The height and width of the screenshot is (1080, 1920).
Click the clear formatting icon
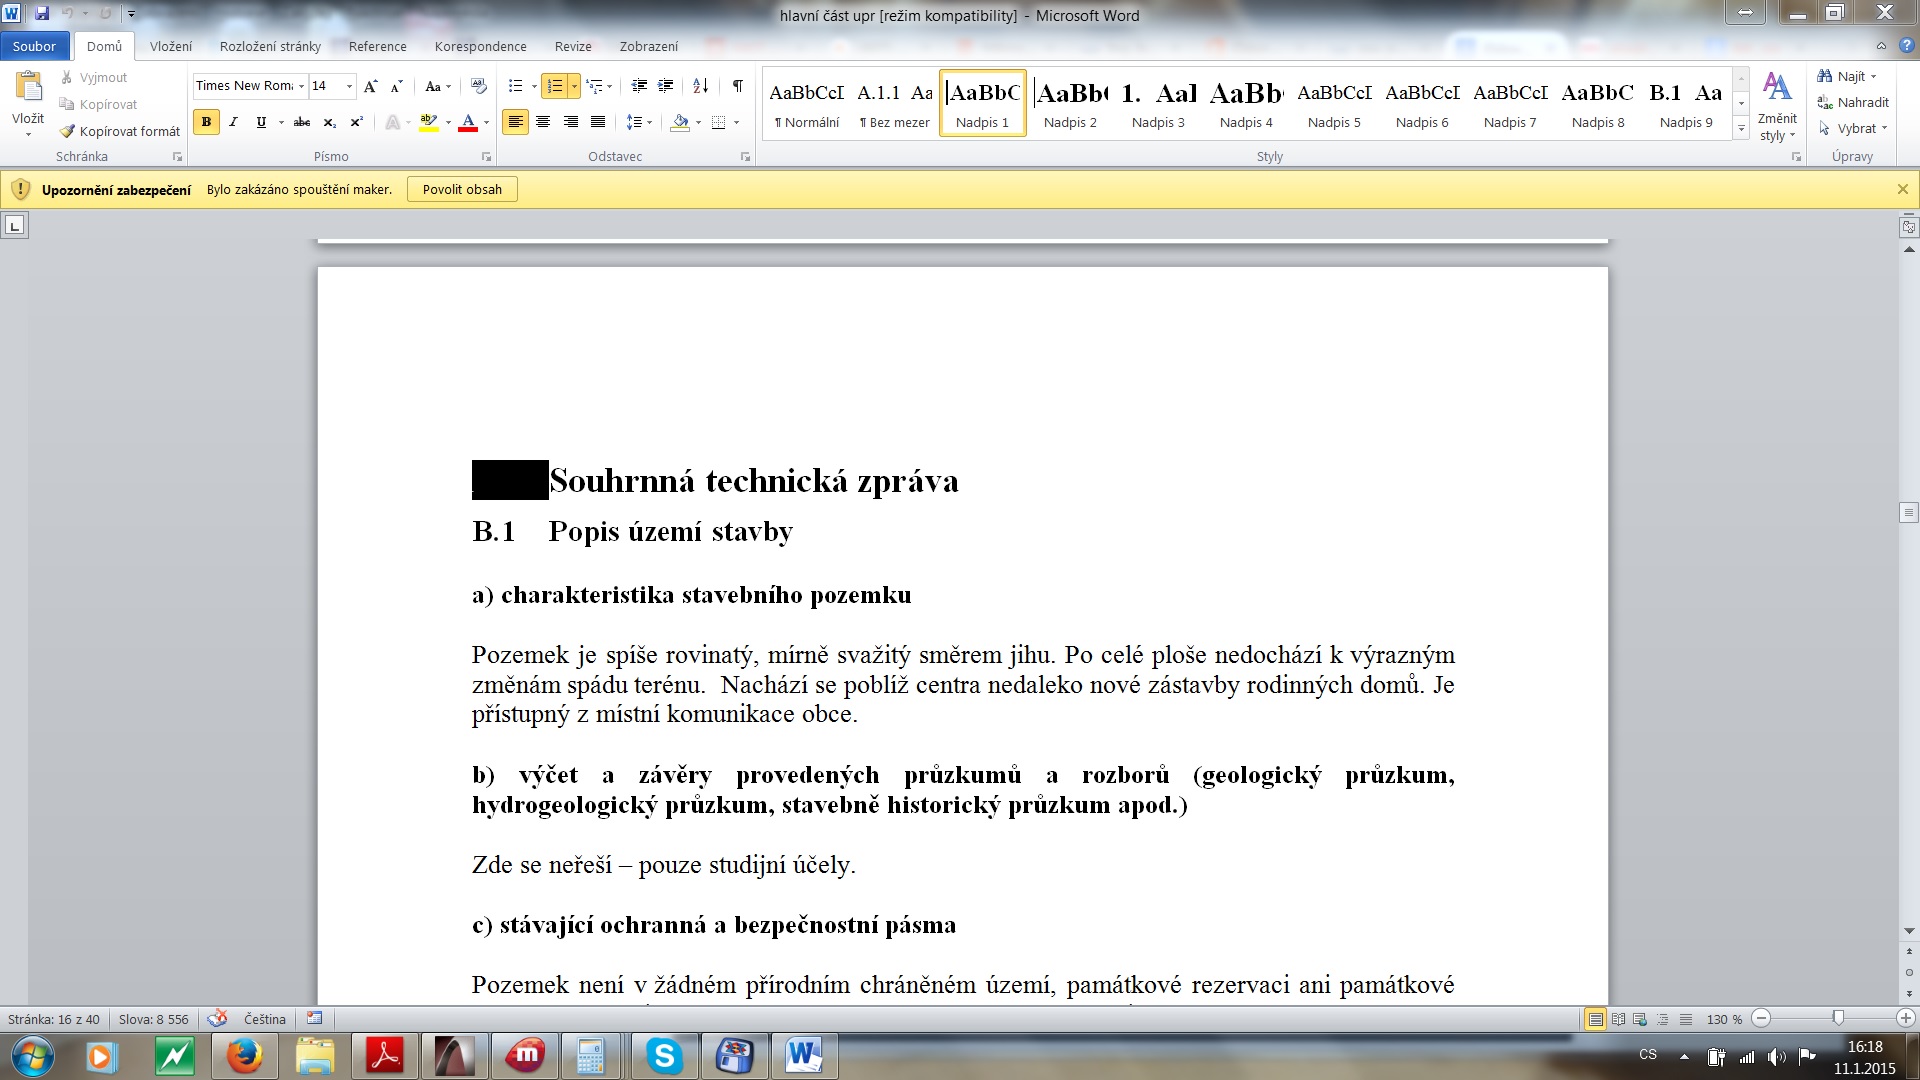click(x=478, y=86)
